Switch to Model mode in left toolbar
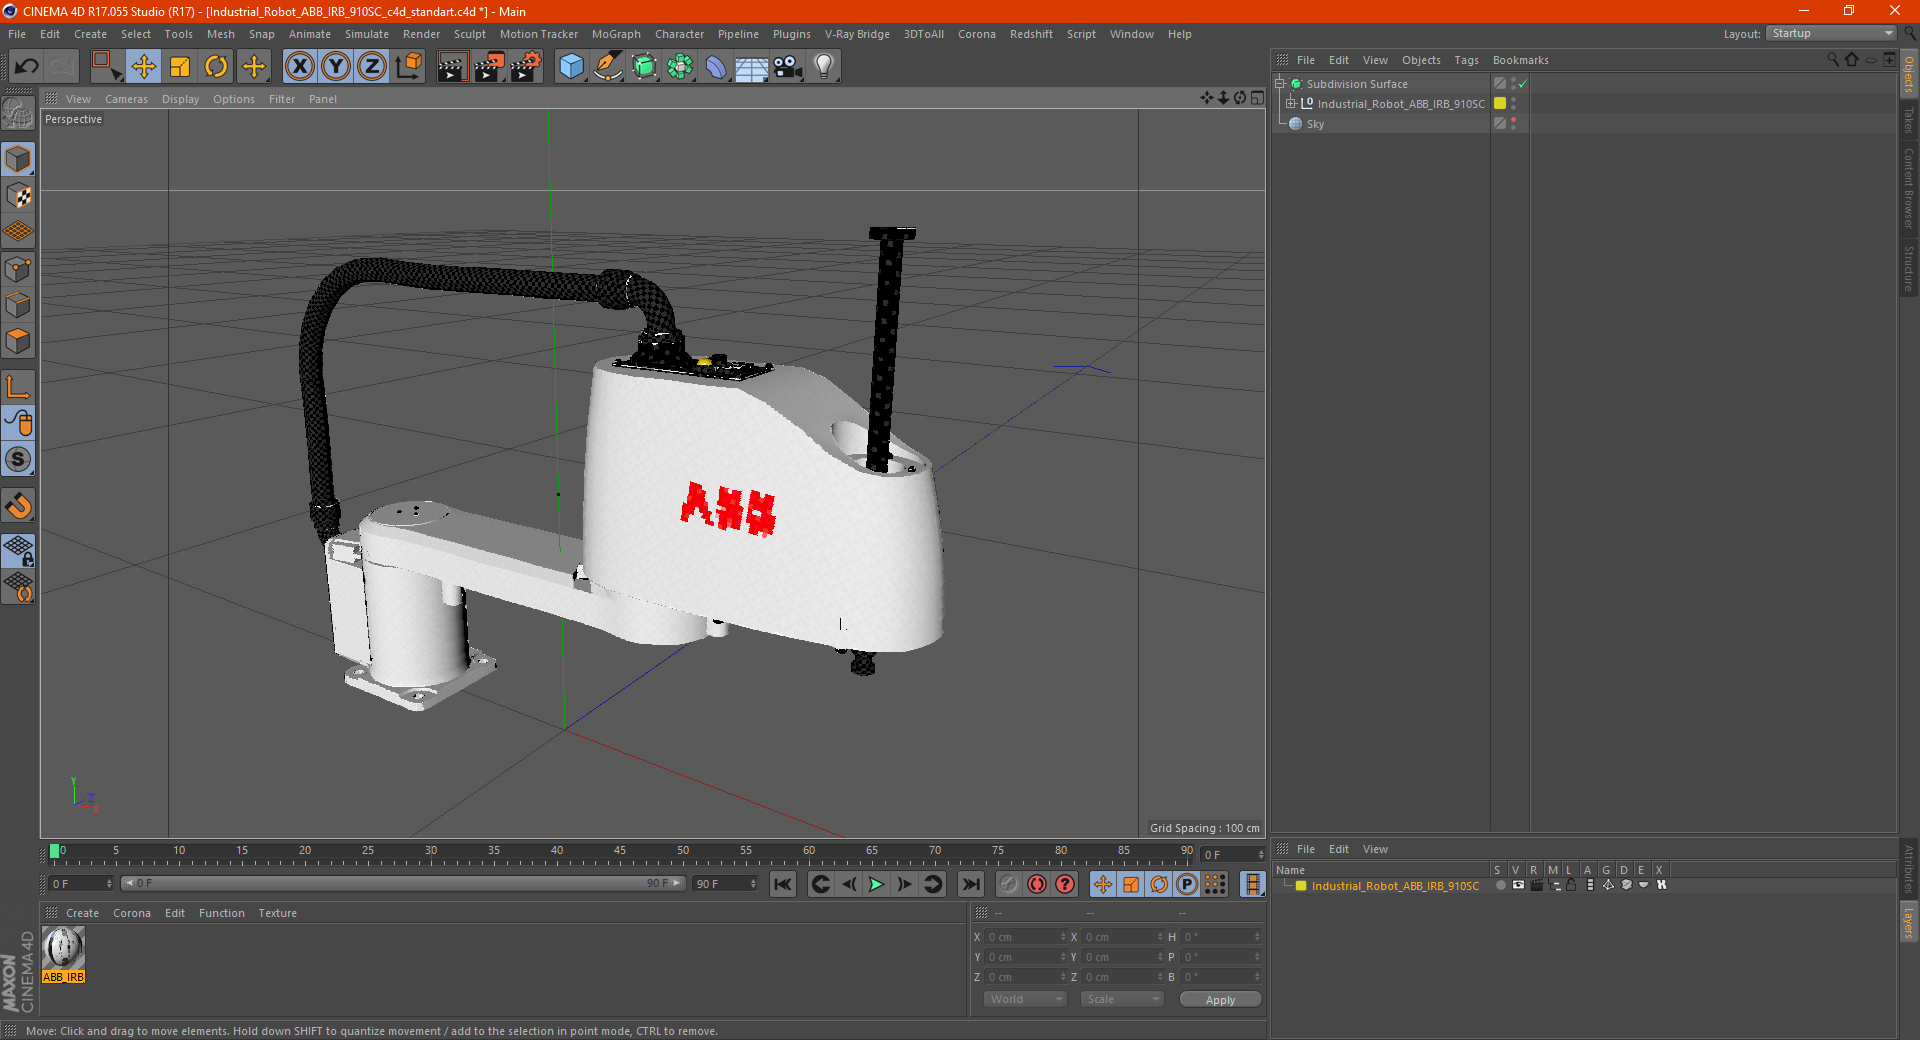1920x1040 pixels. click(x=18, y=160)
